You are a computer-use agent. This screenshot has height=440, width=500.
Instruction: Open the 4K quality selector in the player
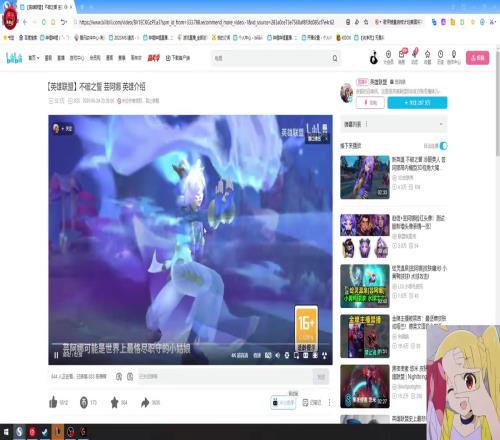pos(239,356)
